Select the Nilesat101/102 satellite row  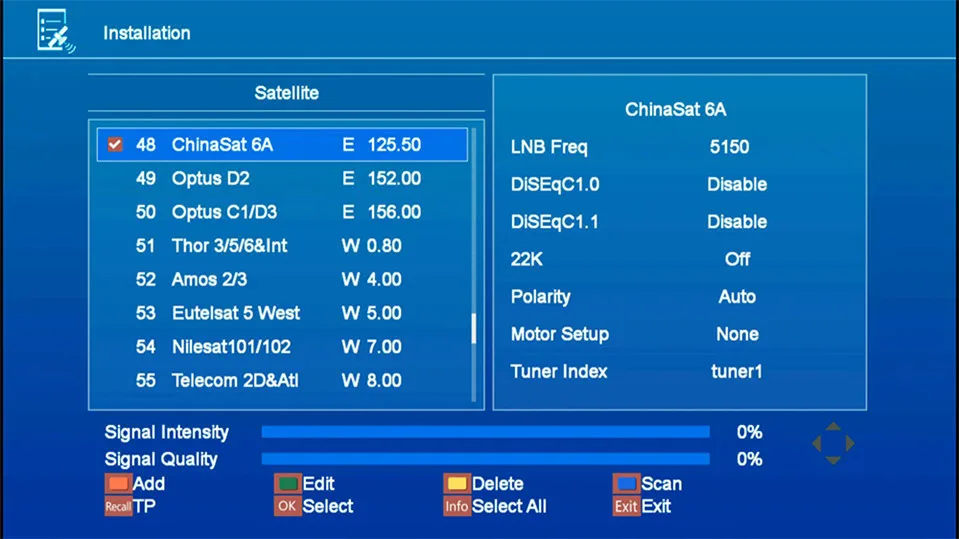point(283,347)
